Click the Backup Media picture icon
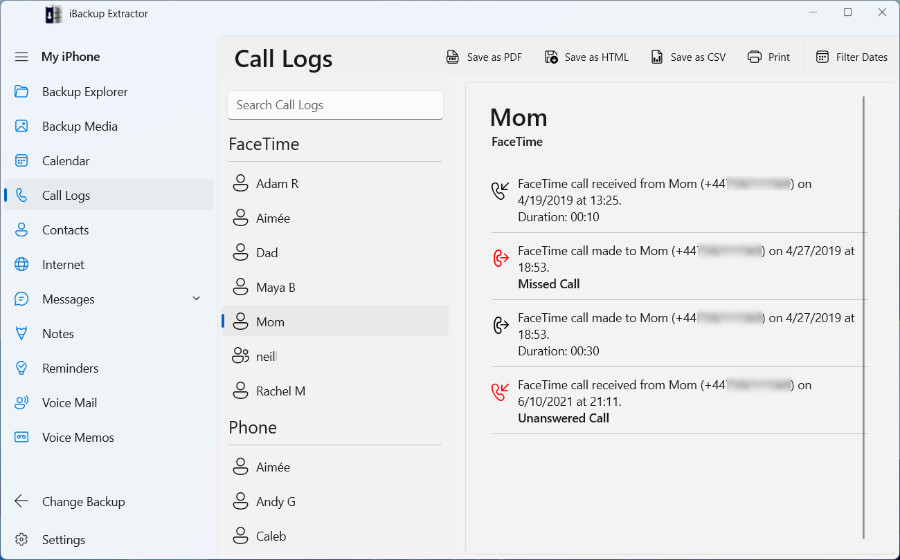Viewport: 900px width, 560px height. (21, 126)
